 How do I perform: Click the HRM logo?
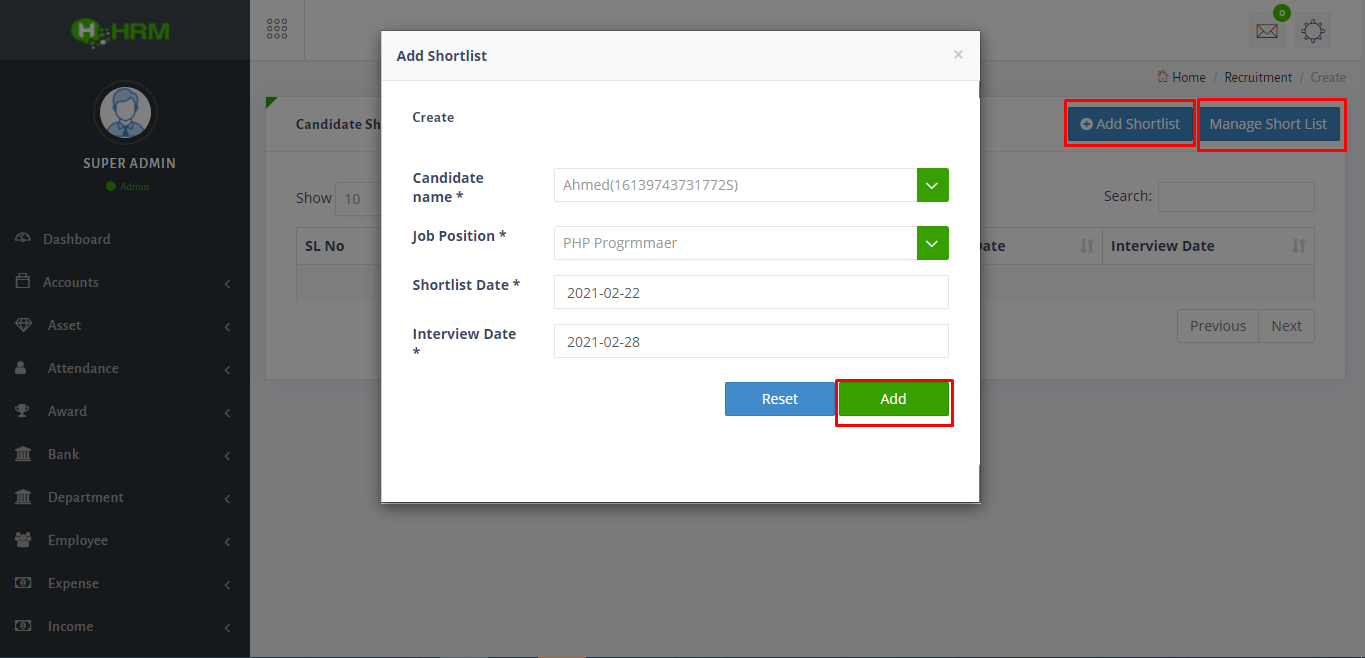point(121,30)
